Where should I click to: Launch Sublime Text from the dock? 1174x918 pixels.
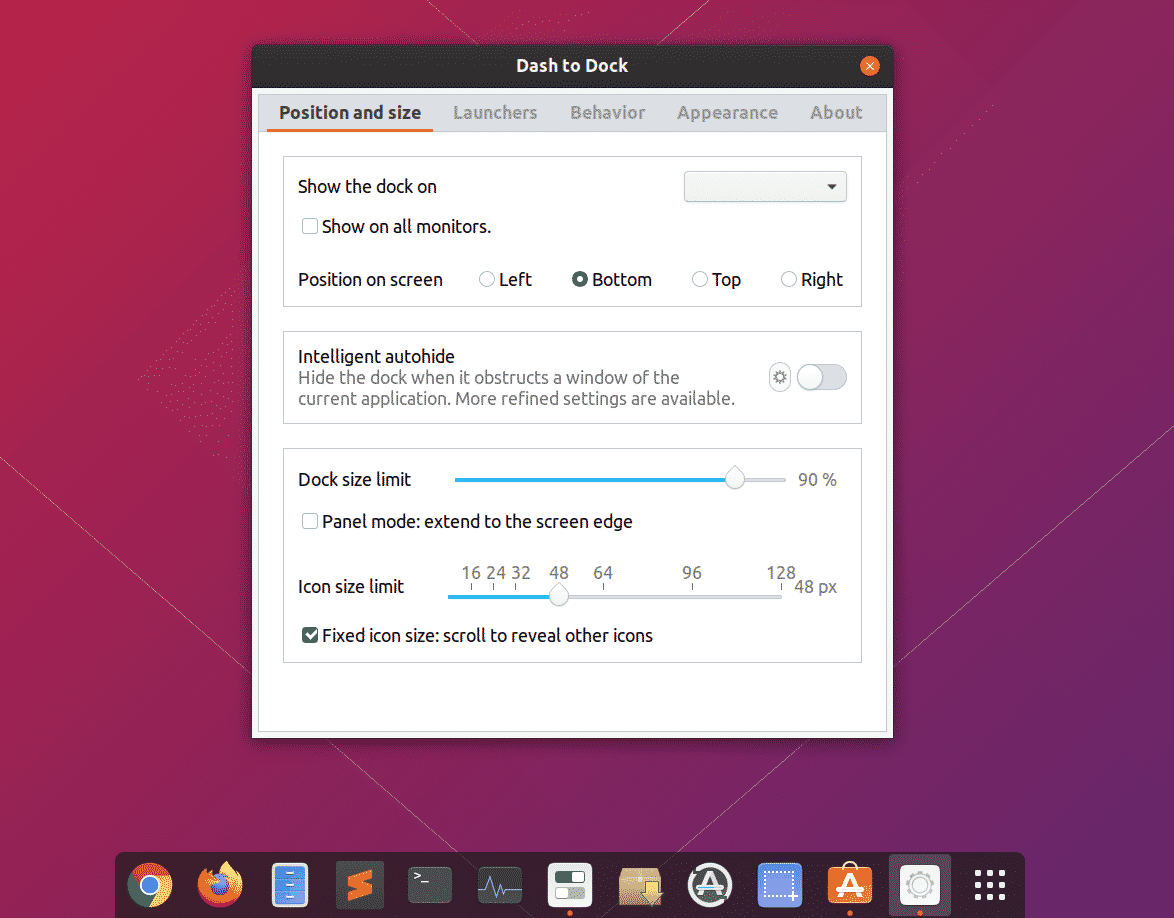pyautogui.click(x=360, y=885)
